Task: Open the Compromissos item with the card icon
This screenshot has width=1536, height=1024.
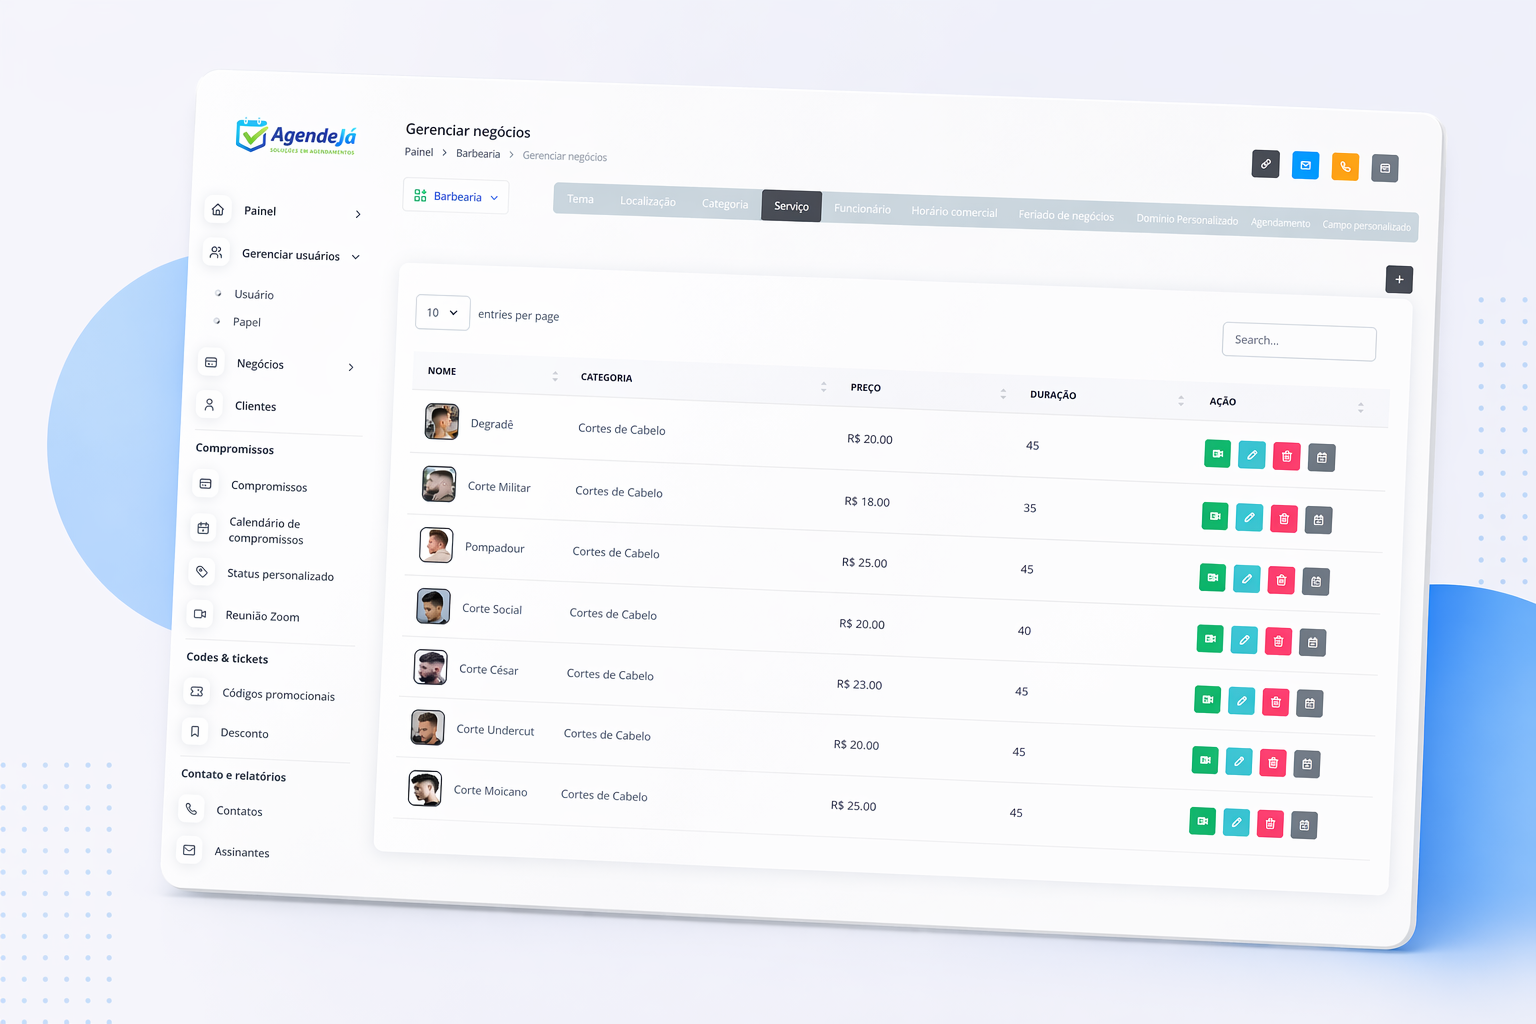Action: click(x=252, y=485)
